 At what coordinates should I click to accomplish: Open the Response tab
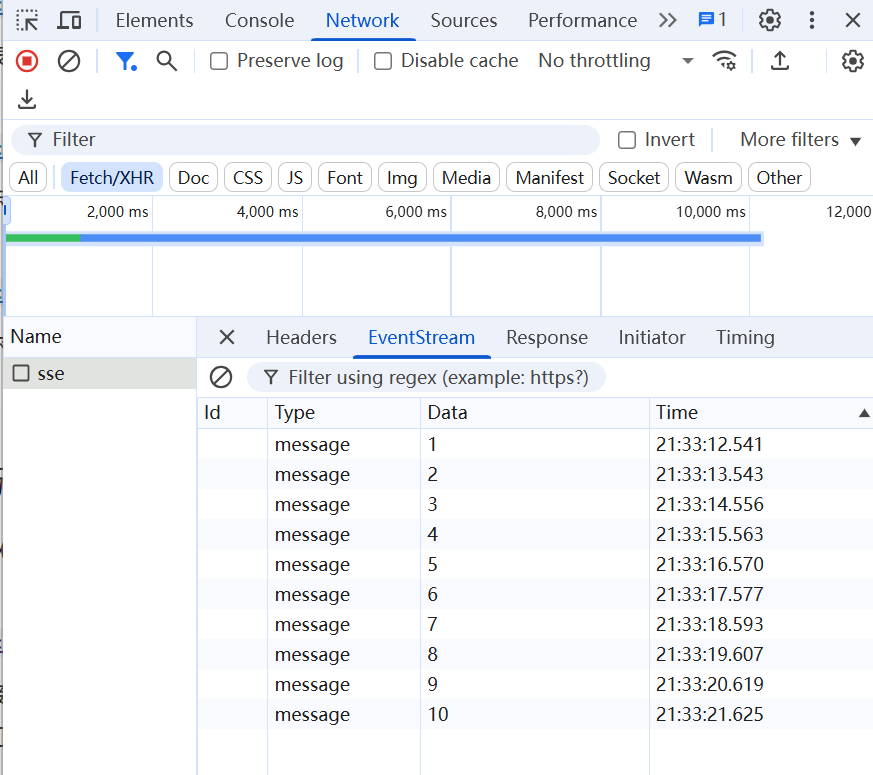tap(547, 337)
